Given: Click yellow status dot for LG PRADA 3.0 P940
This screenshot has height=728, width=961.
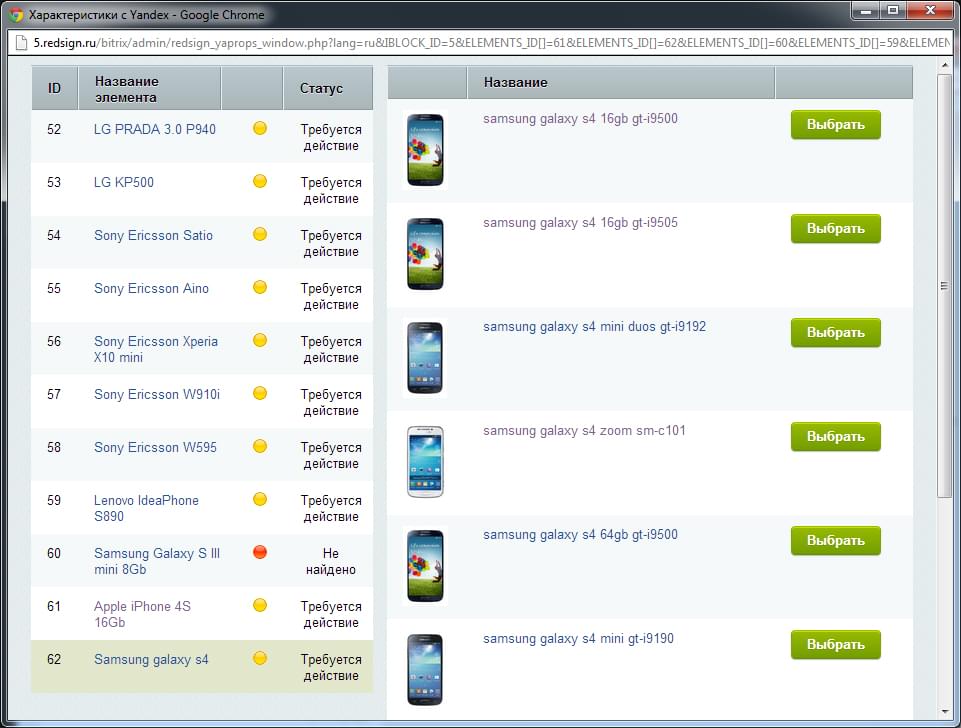Looking at the screenshot, I should point(260,128).
